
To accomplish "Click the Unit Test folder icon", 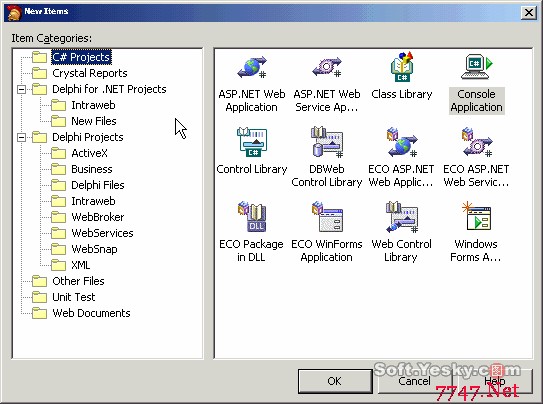I will point(39,297).
